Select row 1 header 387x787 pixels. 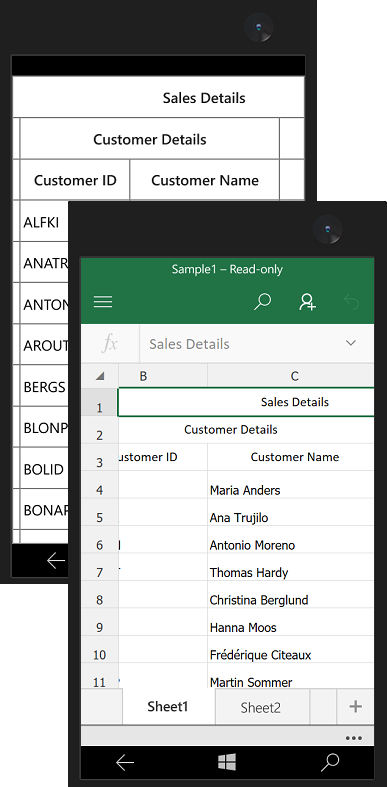(x=99, y=403)
